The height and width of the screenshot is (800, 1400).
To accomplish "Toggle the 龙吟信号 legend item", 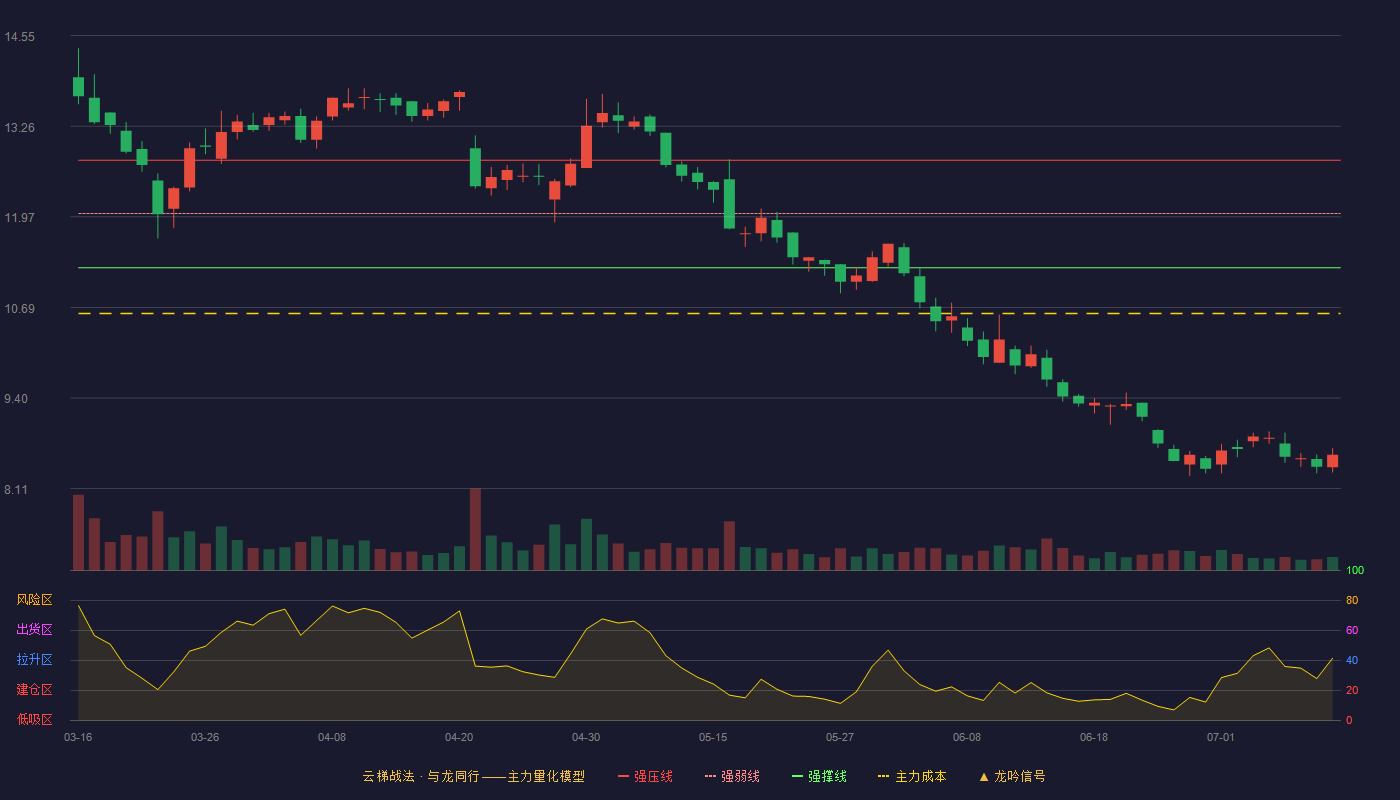I will (1012, 776).
